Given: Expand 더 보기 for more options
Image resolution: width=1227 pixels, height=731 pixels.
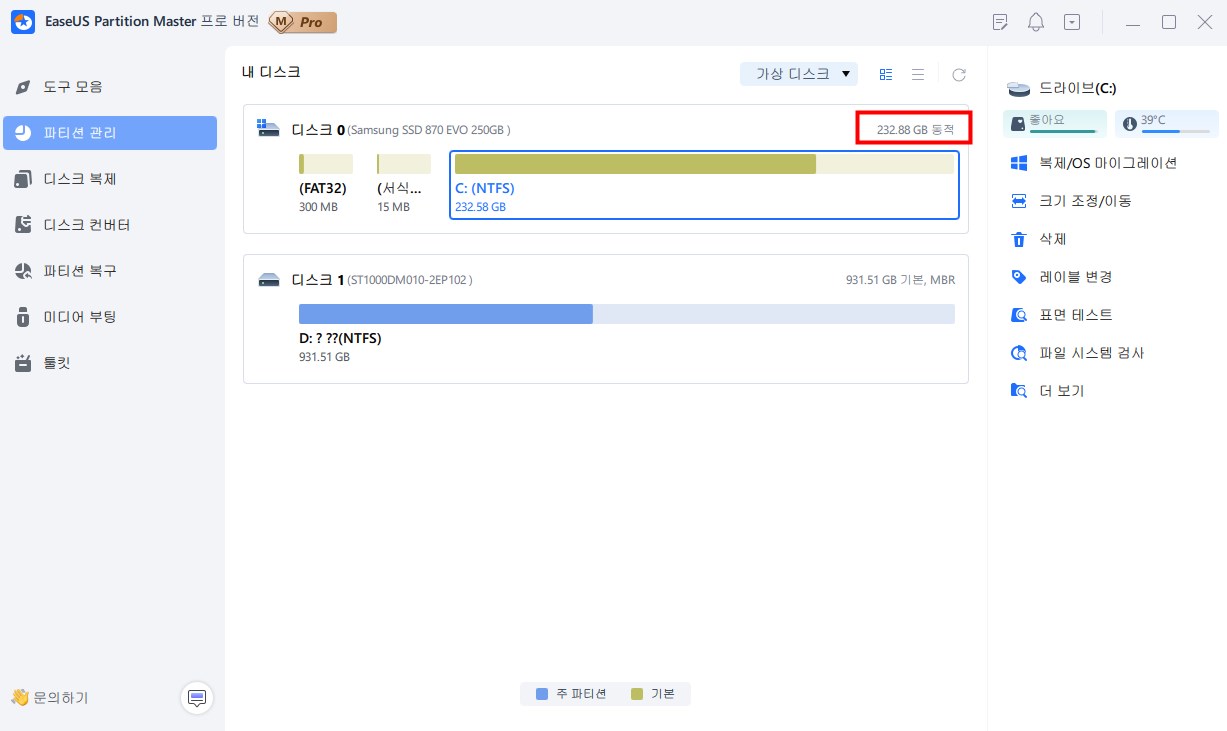Looking at the screenshot, I should coord(1062,391).
